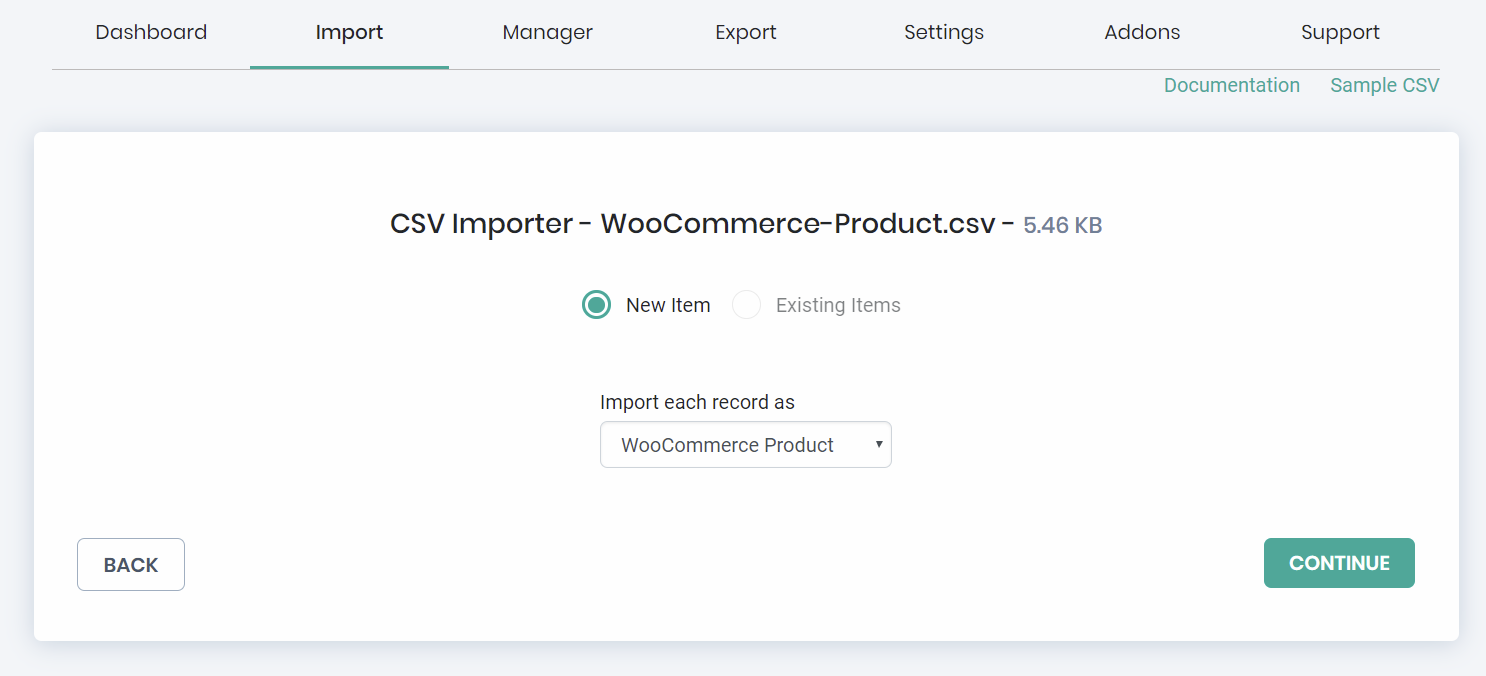Viewport: 1486px width, 676px height.
Task: Click the 'New Item' label text
Action: [668, 305]
